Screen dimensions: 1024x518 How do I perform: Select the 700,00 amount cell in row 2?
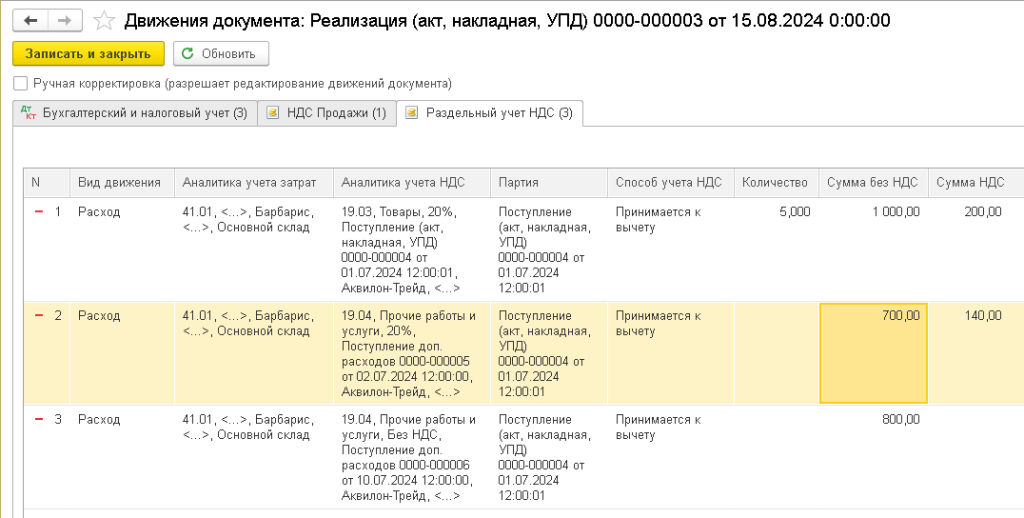pyautogui.click(x=873, y=353)
